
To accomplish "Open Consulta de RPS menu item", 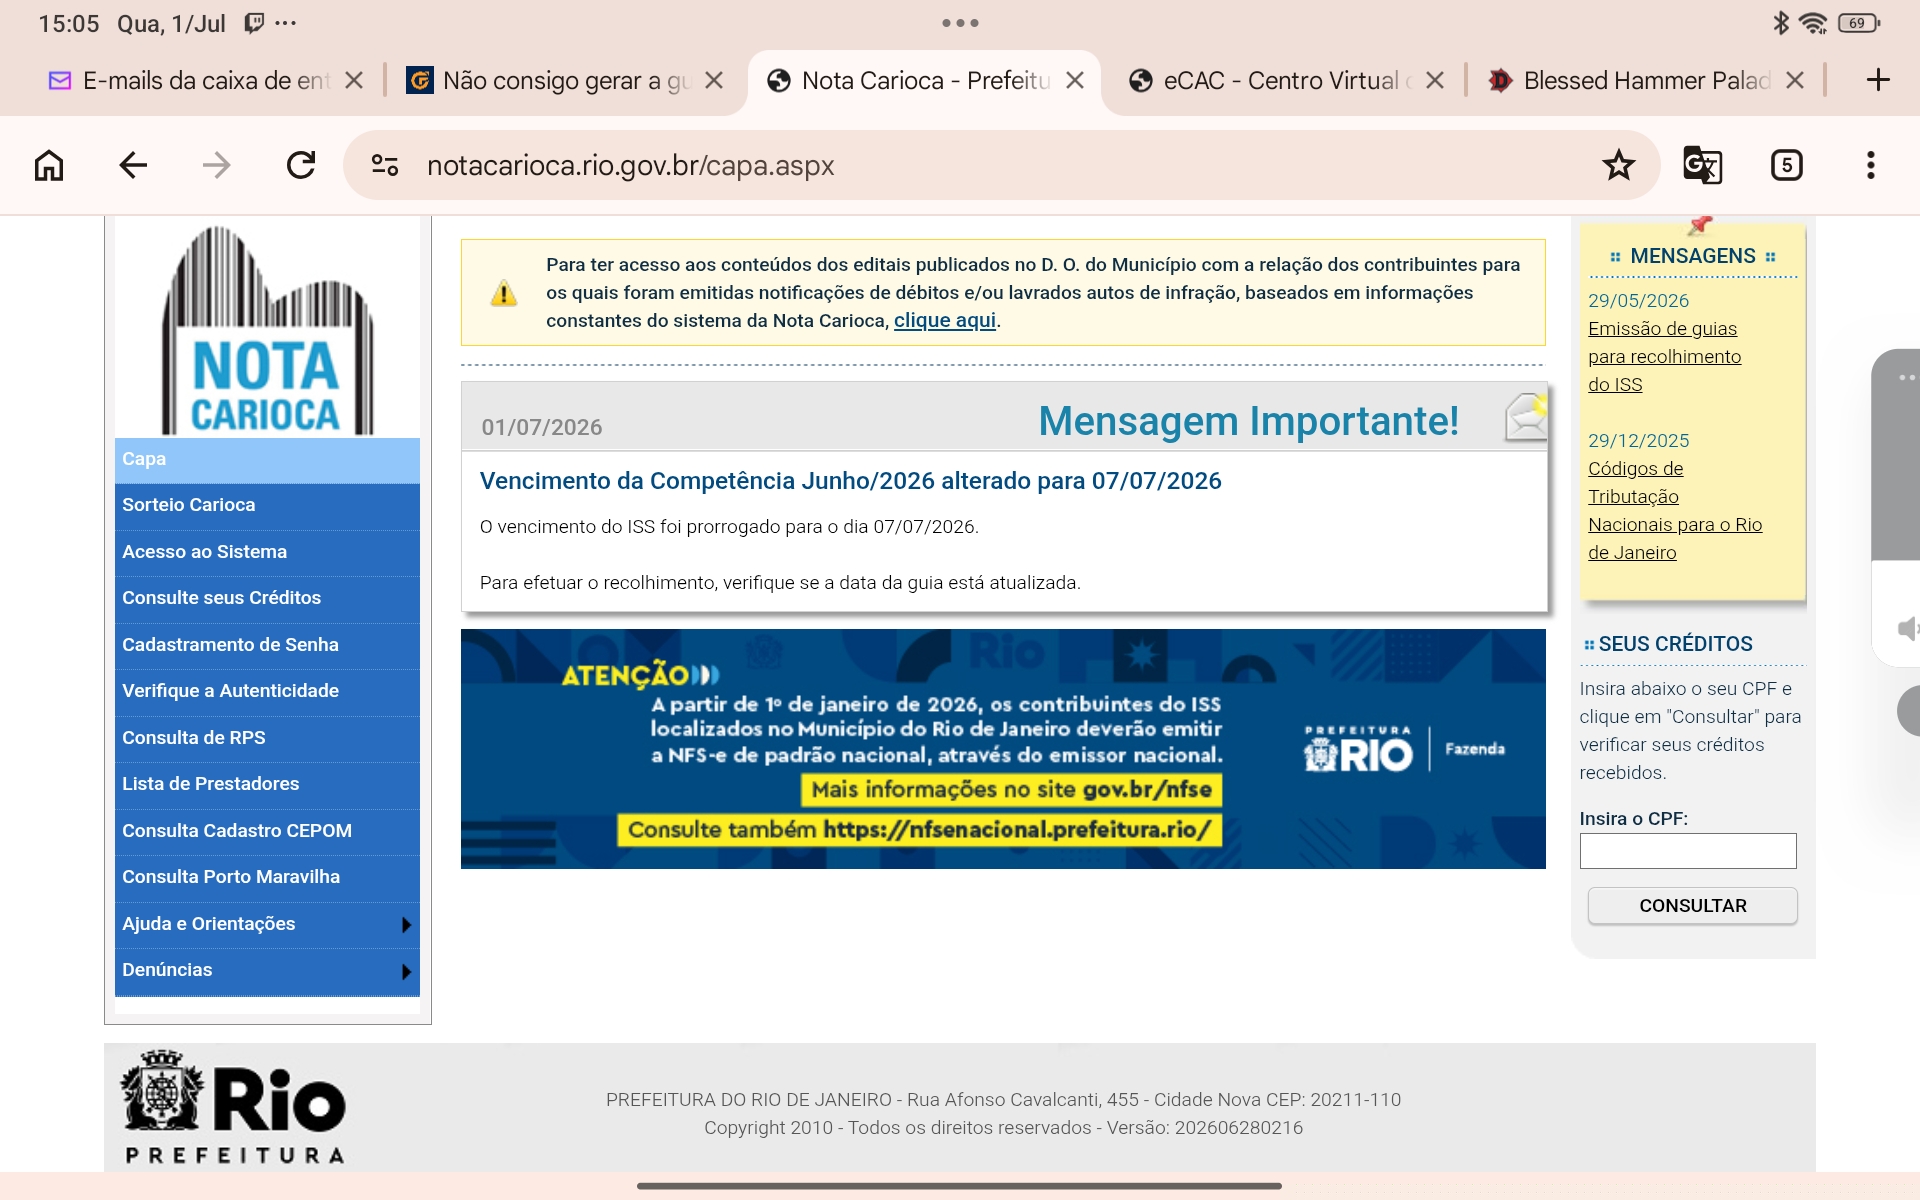I will point(267,739).
